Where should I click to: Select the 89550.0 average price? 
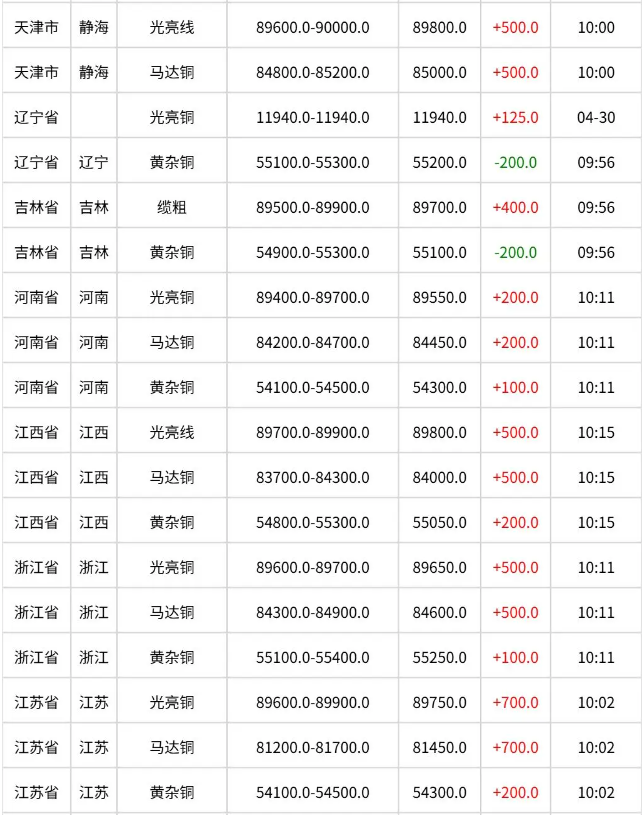coord(439,298)
